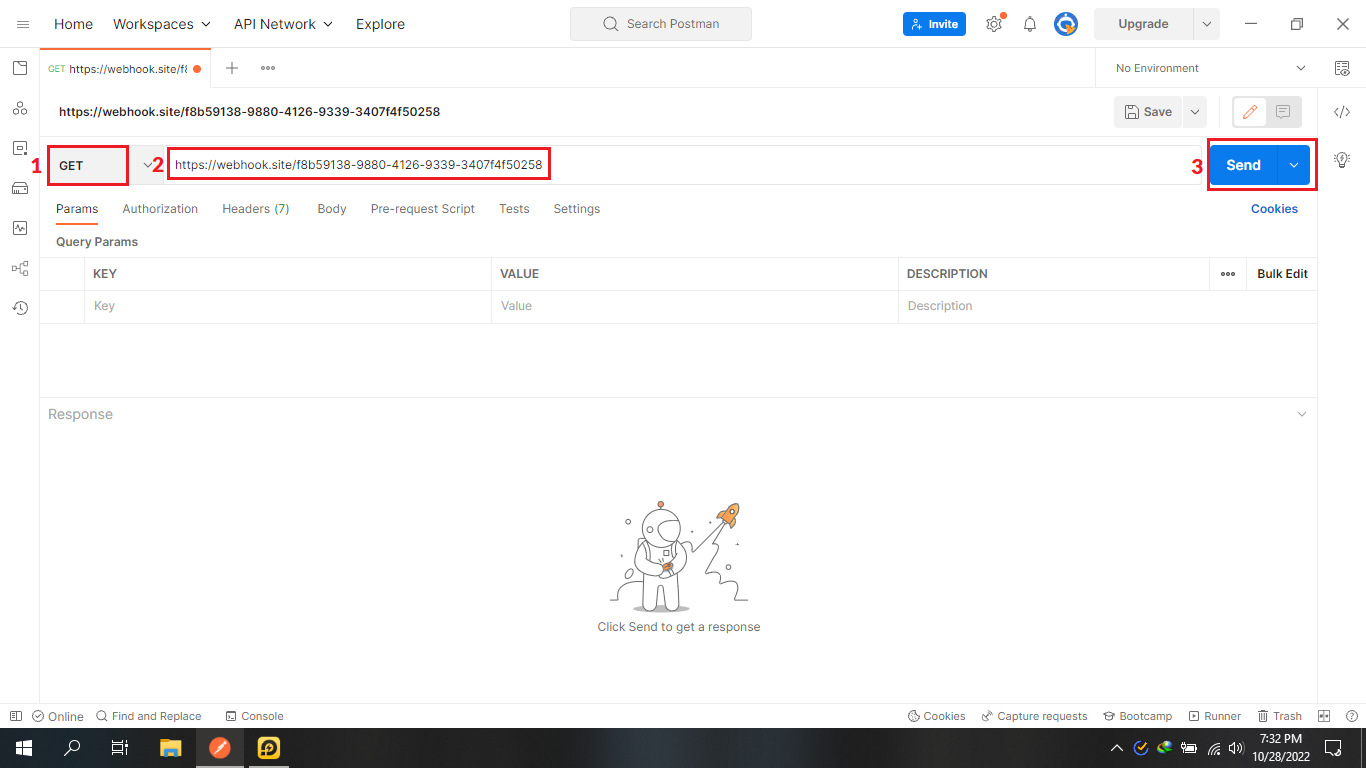The height and width of the screenshot is (768, 1366).
Task: Select the Params tab
Action: tap(77, 209)
